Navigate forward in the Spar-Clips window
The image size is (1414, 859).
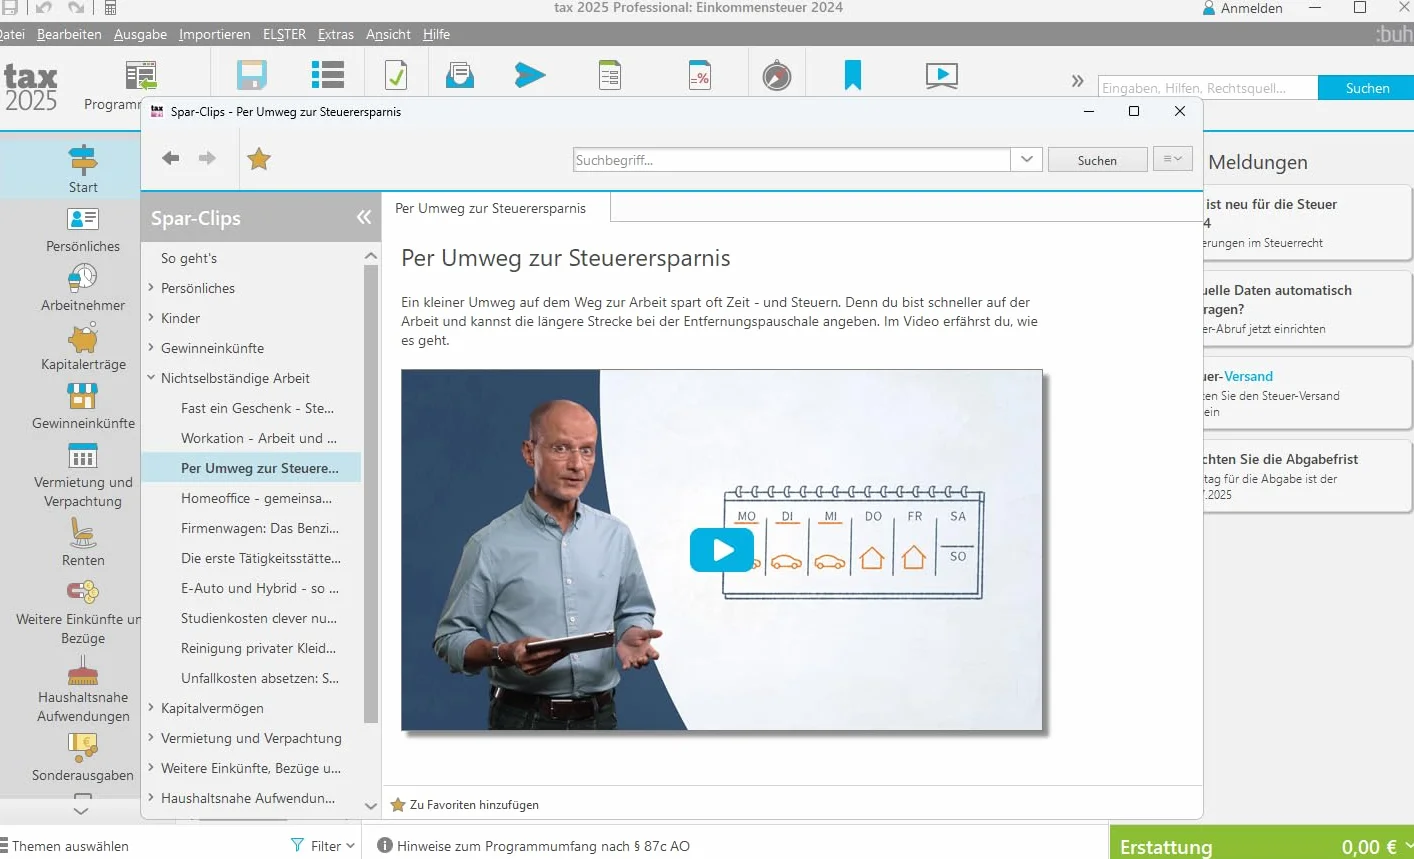pyautogui.click(x=207, y=158)
